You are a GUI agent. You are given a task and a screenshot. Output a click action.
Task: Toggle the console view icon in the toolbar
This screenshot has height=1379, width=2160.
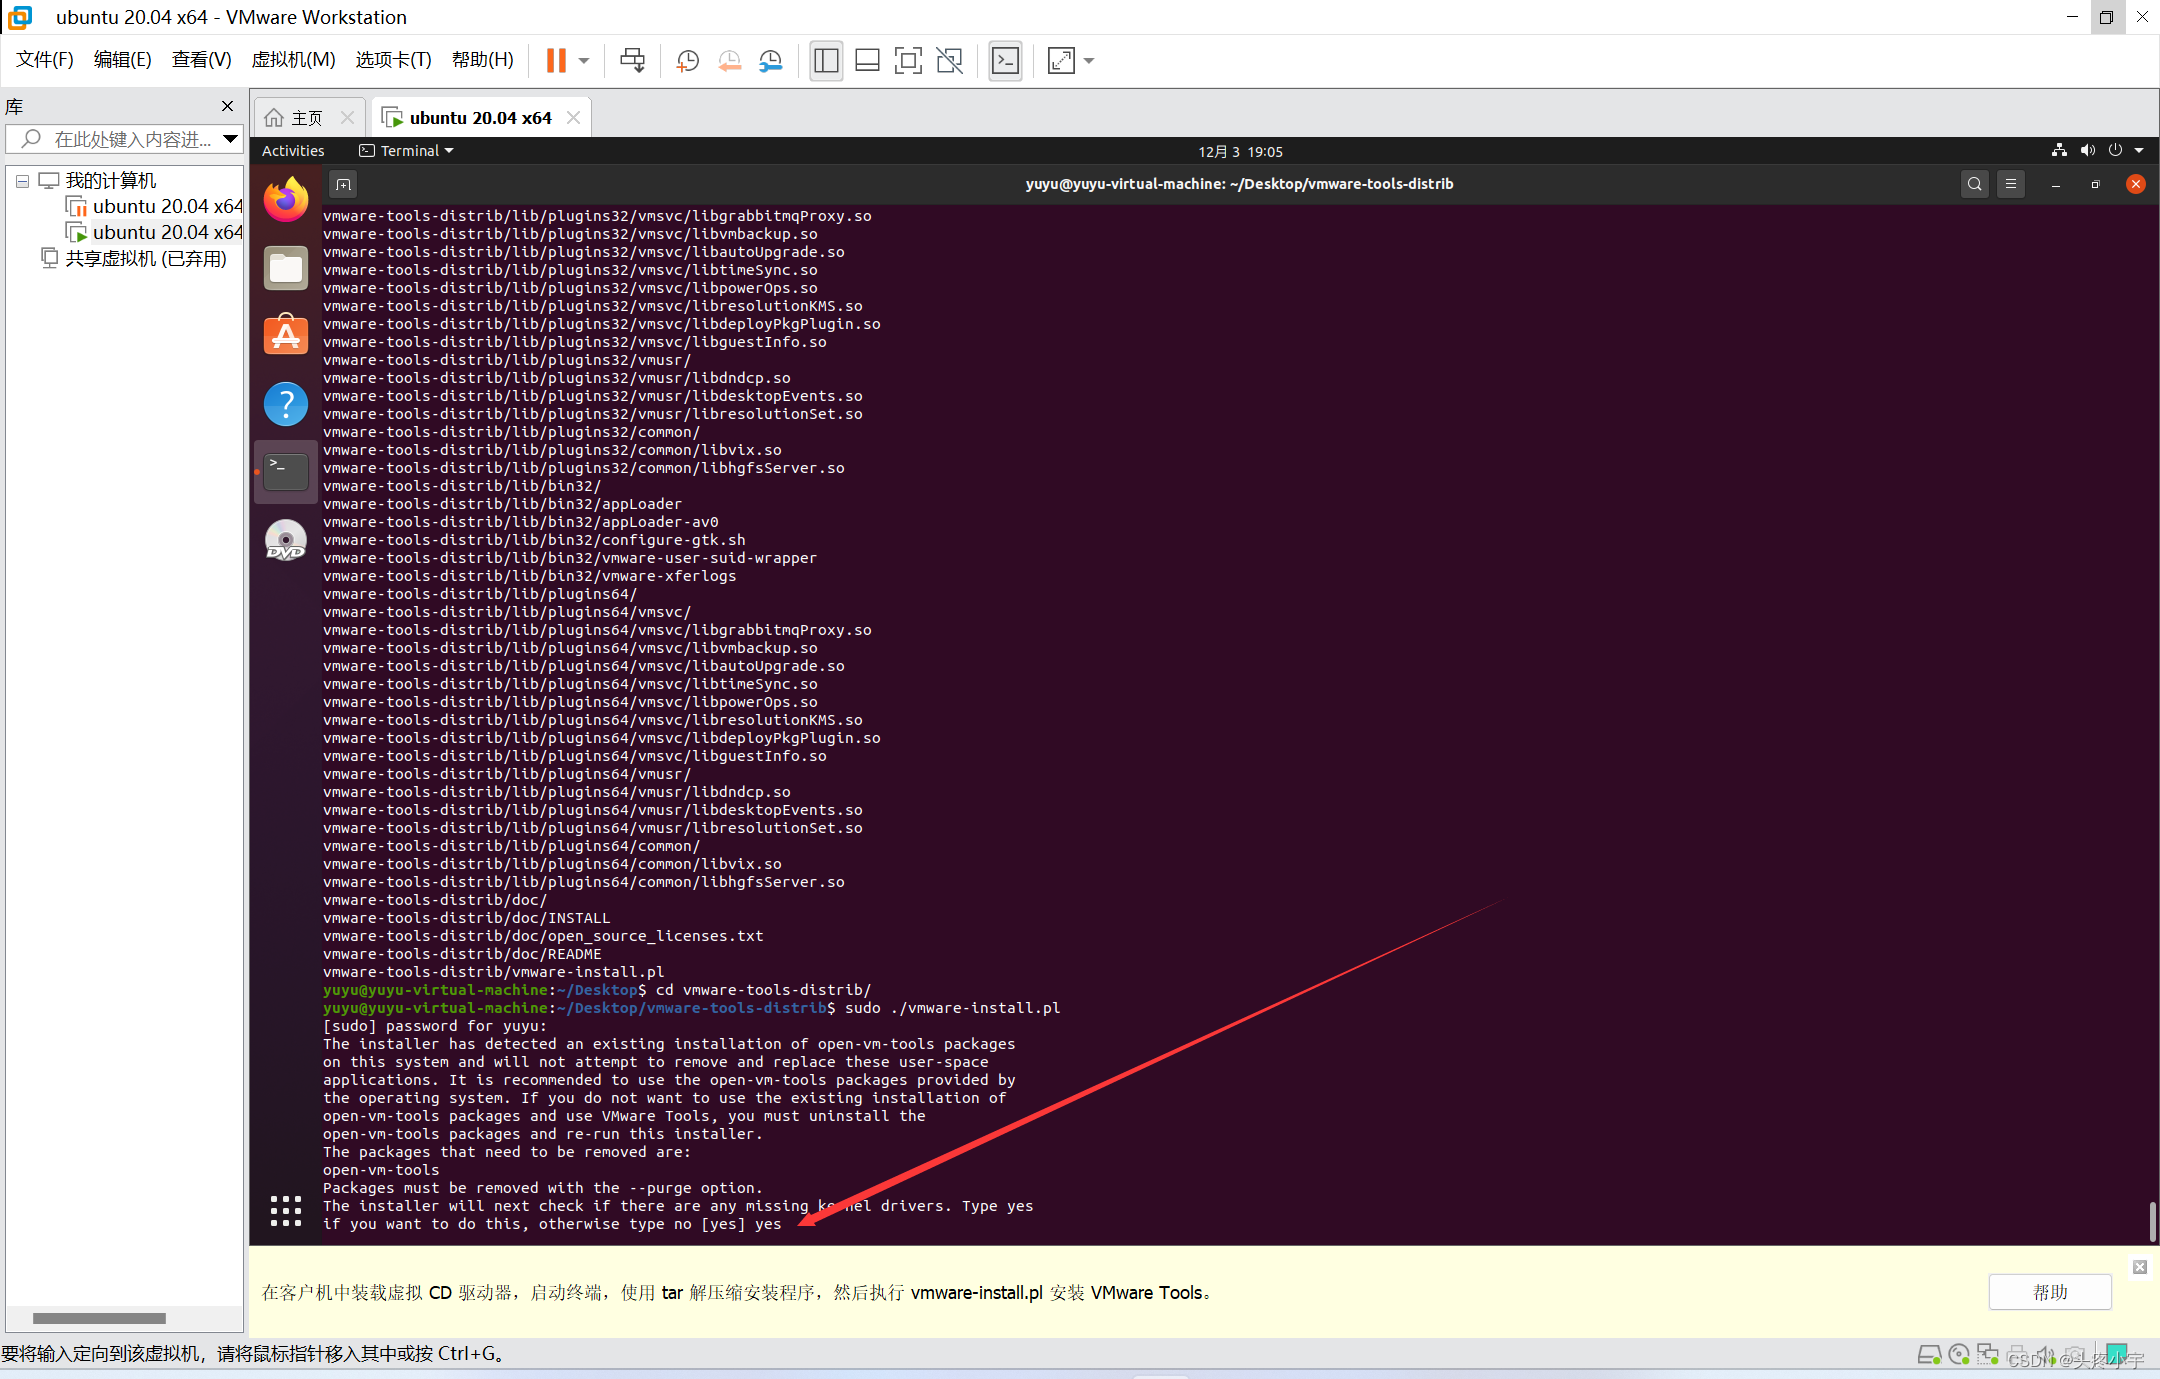pos(1005,61)
